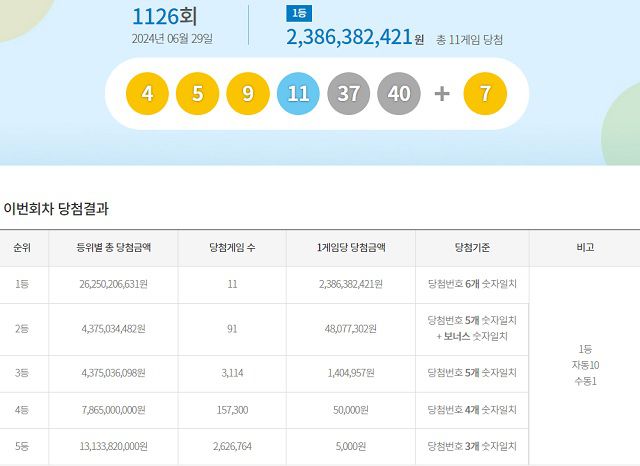This screenshot has width=640, height=466.
Task: Click the 2,386,382,421 first prize amount at top
Action: pyautogui.click(x=349, y=38)
